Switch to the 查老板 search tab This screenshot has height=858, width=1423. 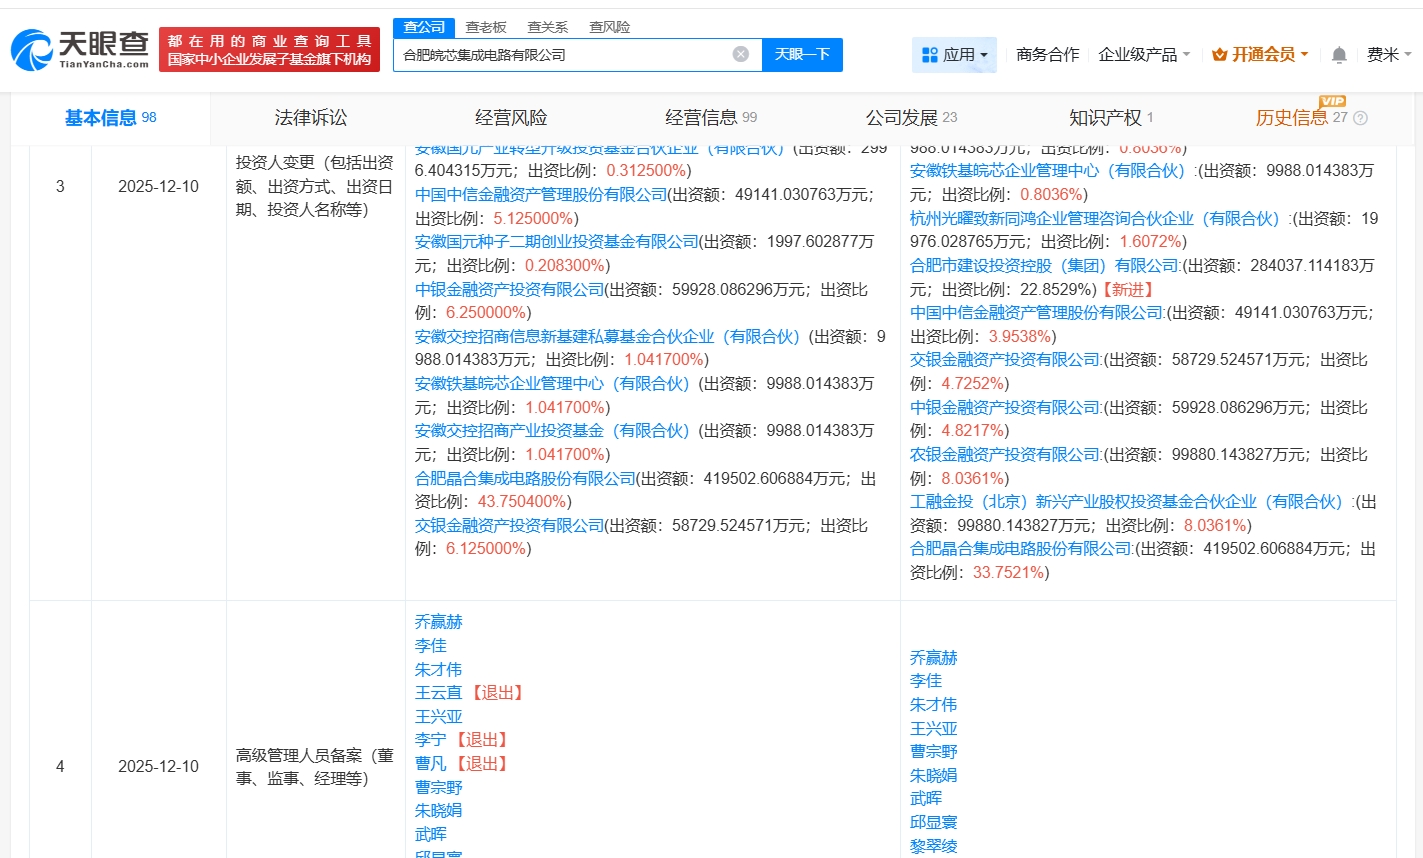click(x=486, y=27)
